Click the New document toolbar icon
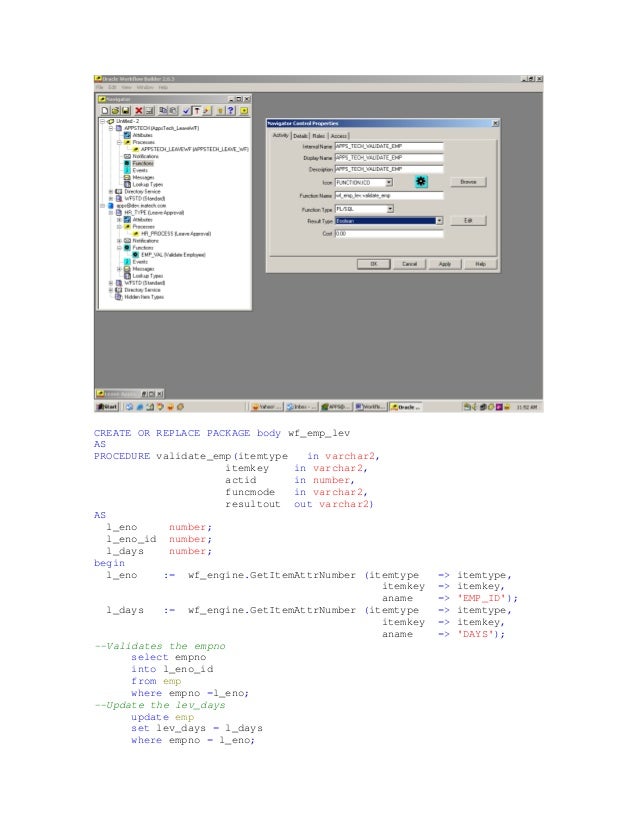The width and height of the screenshot is (638, 826). pos(105,111)
